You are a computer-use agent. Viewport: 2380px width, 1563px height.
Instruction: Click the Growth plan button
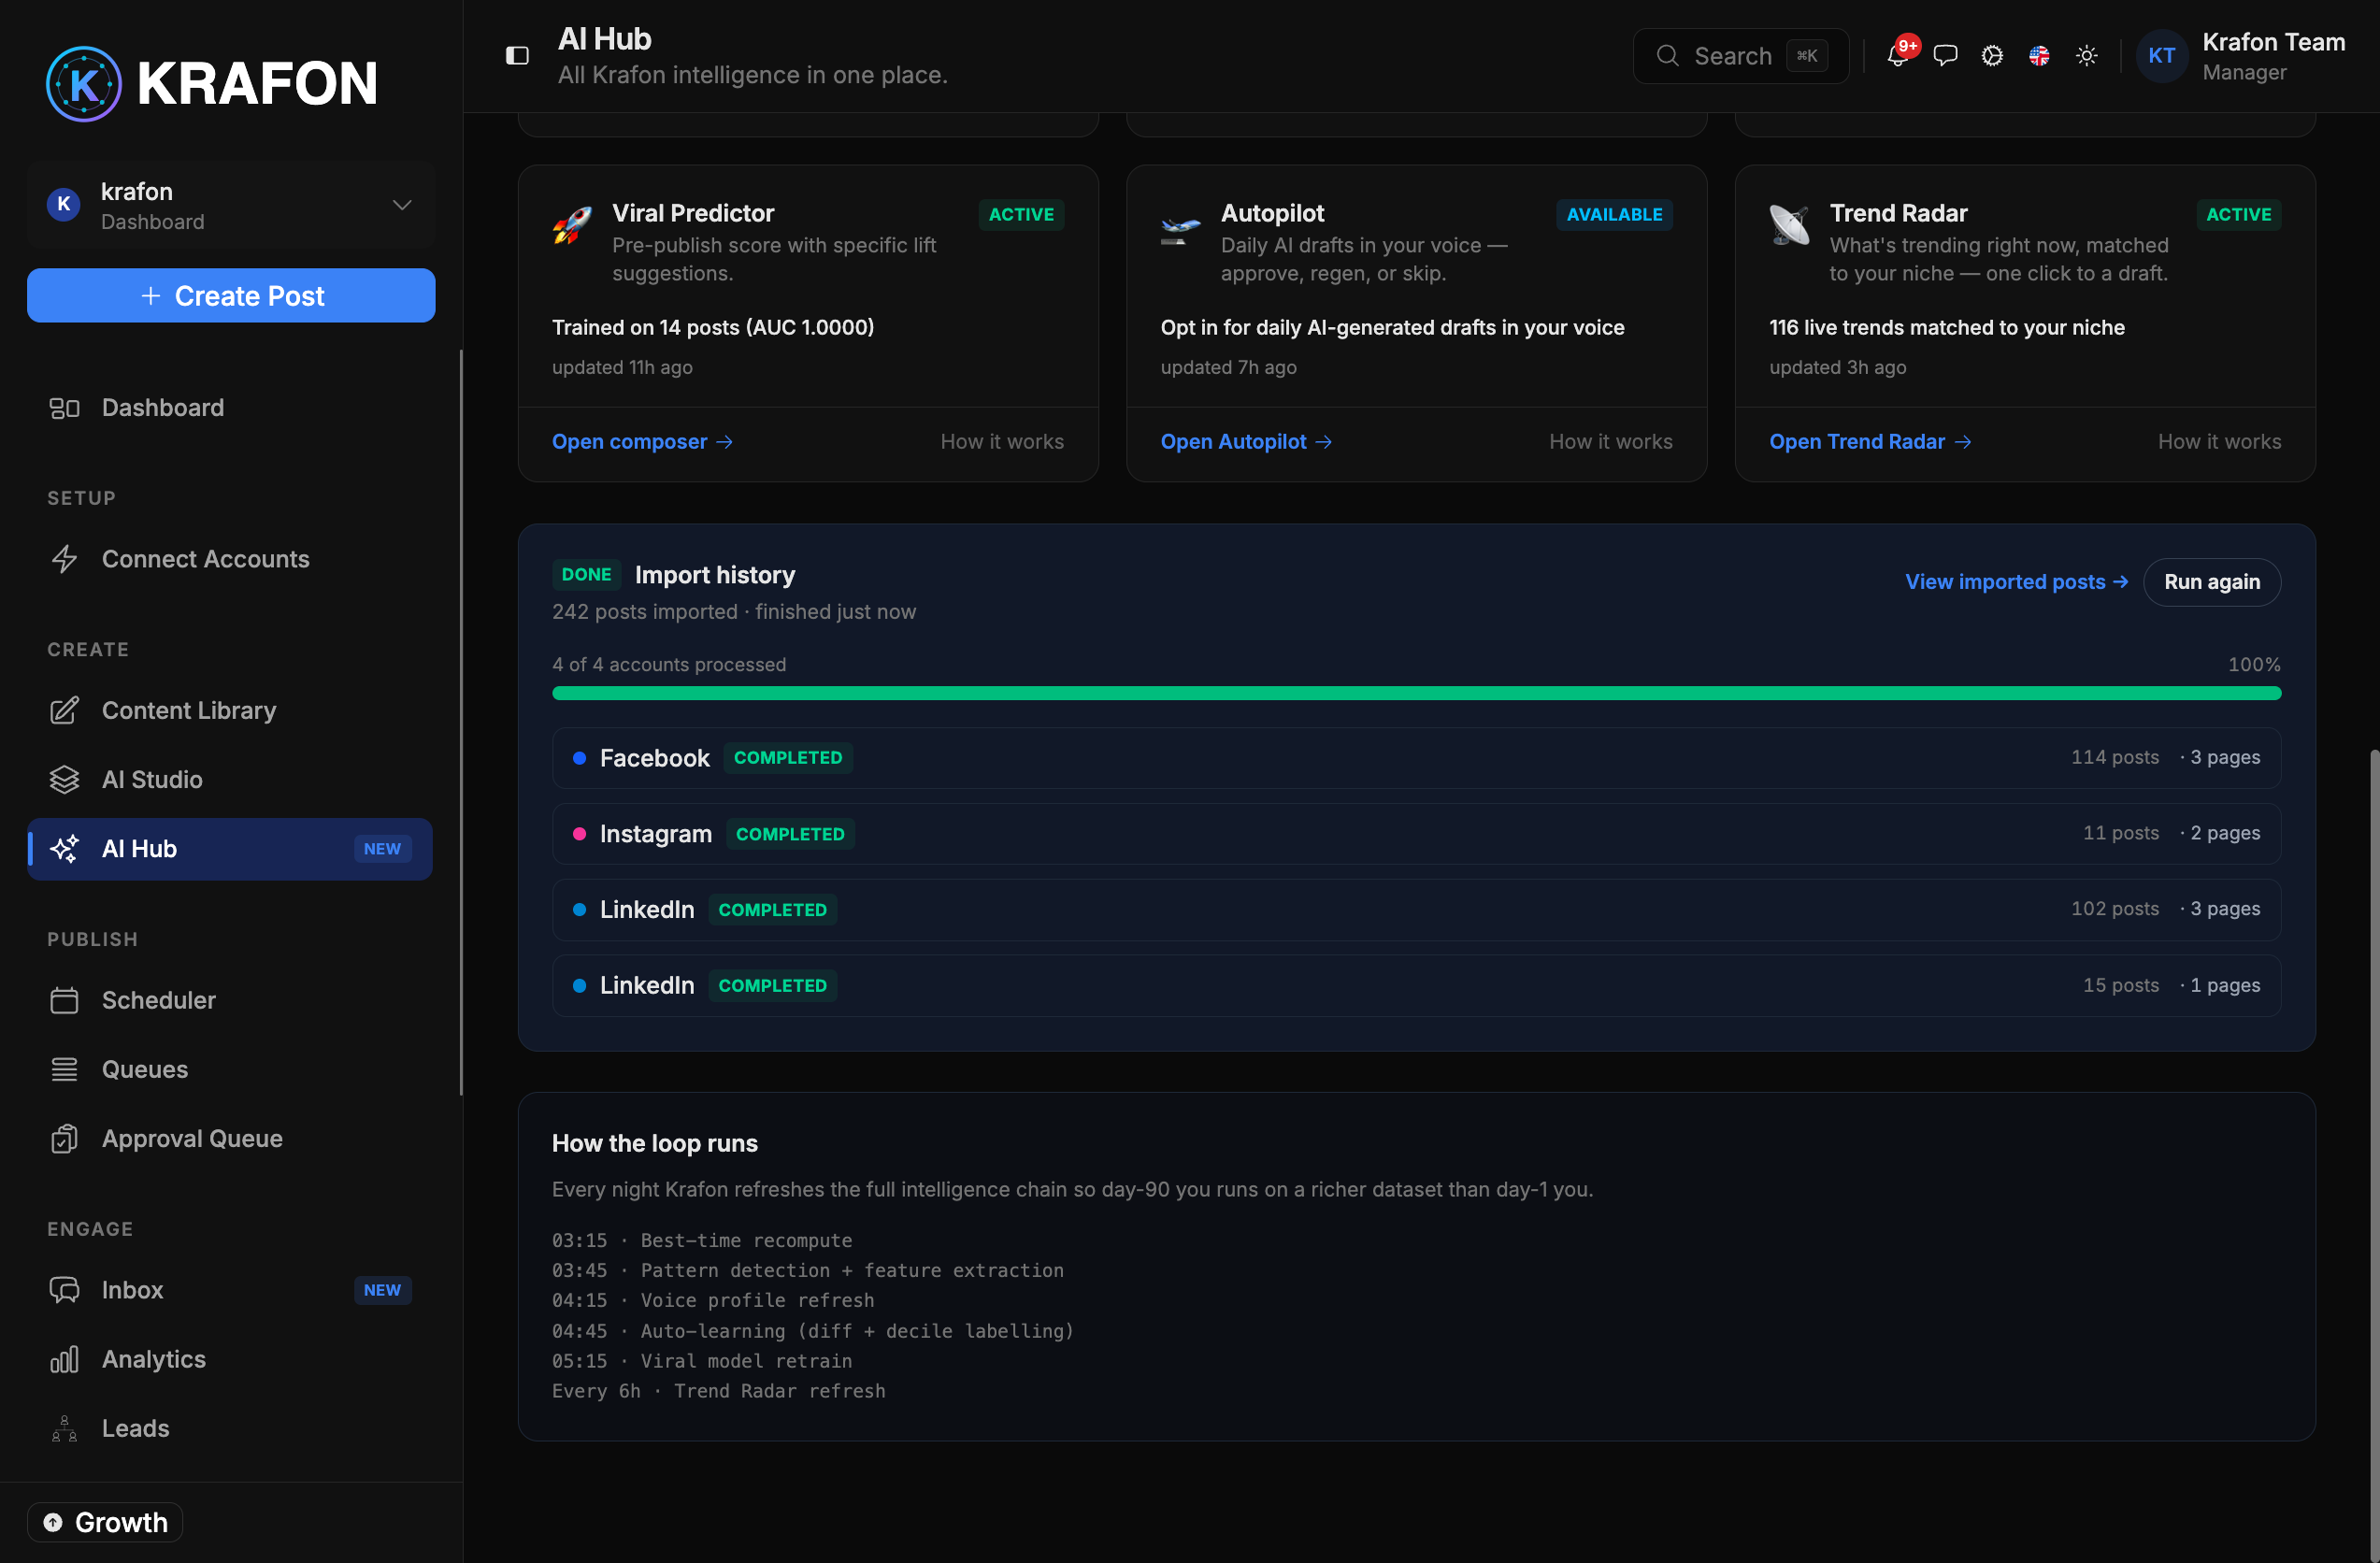point(105,1522)
